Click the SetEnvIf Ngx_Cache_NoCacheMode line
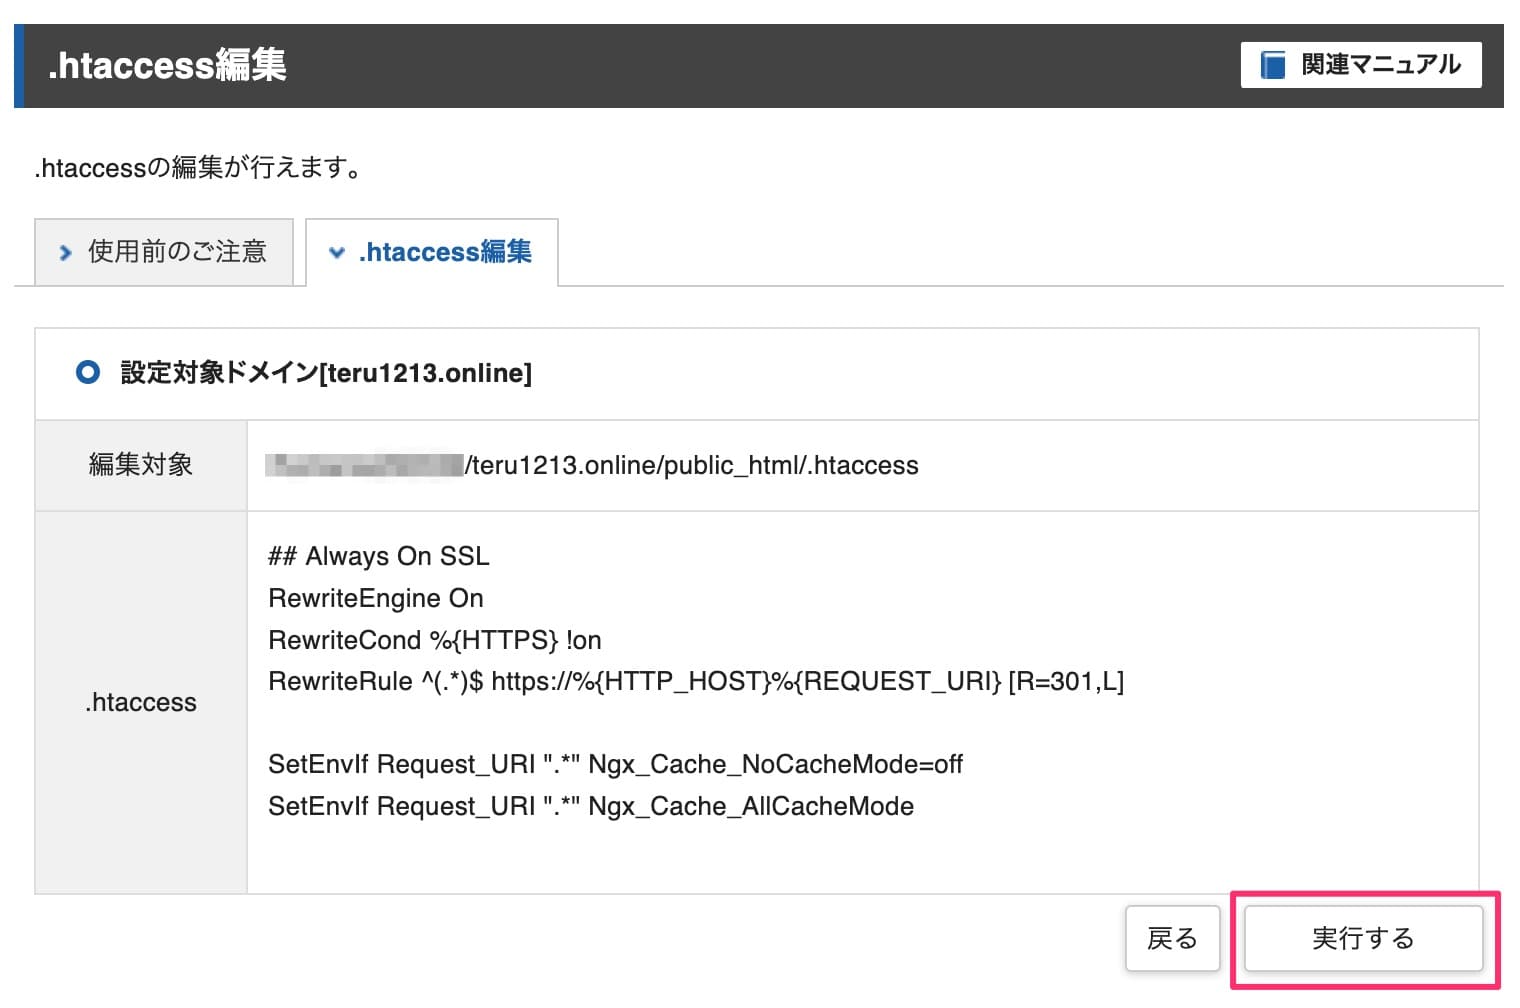The width and height of the screenshot is (1520, 1008). tap(615, 764)
